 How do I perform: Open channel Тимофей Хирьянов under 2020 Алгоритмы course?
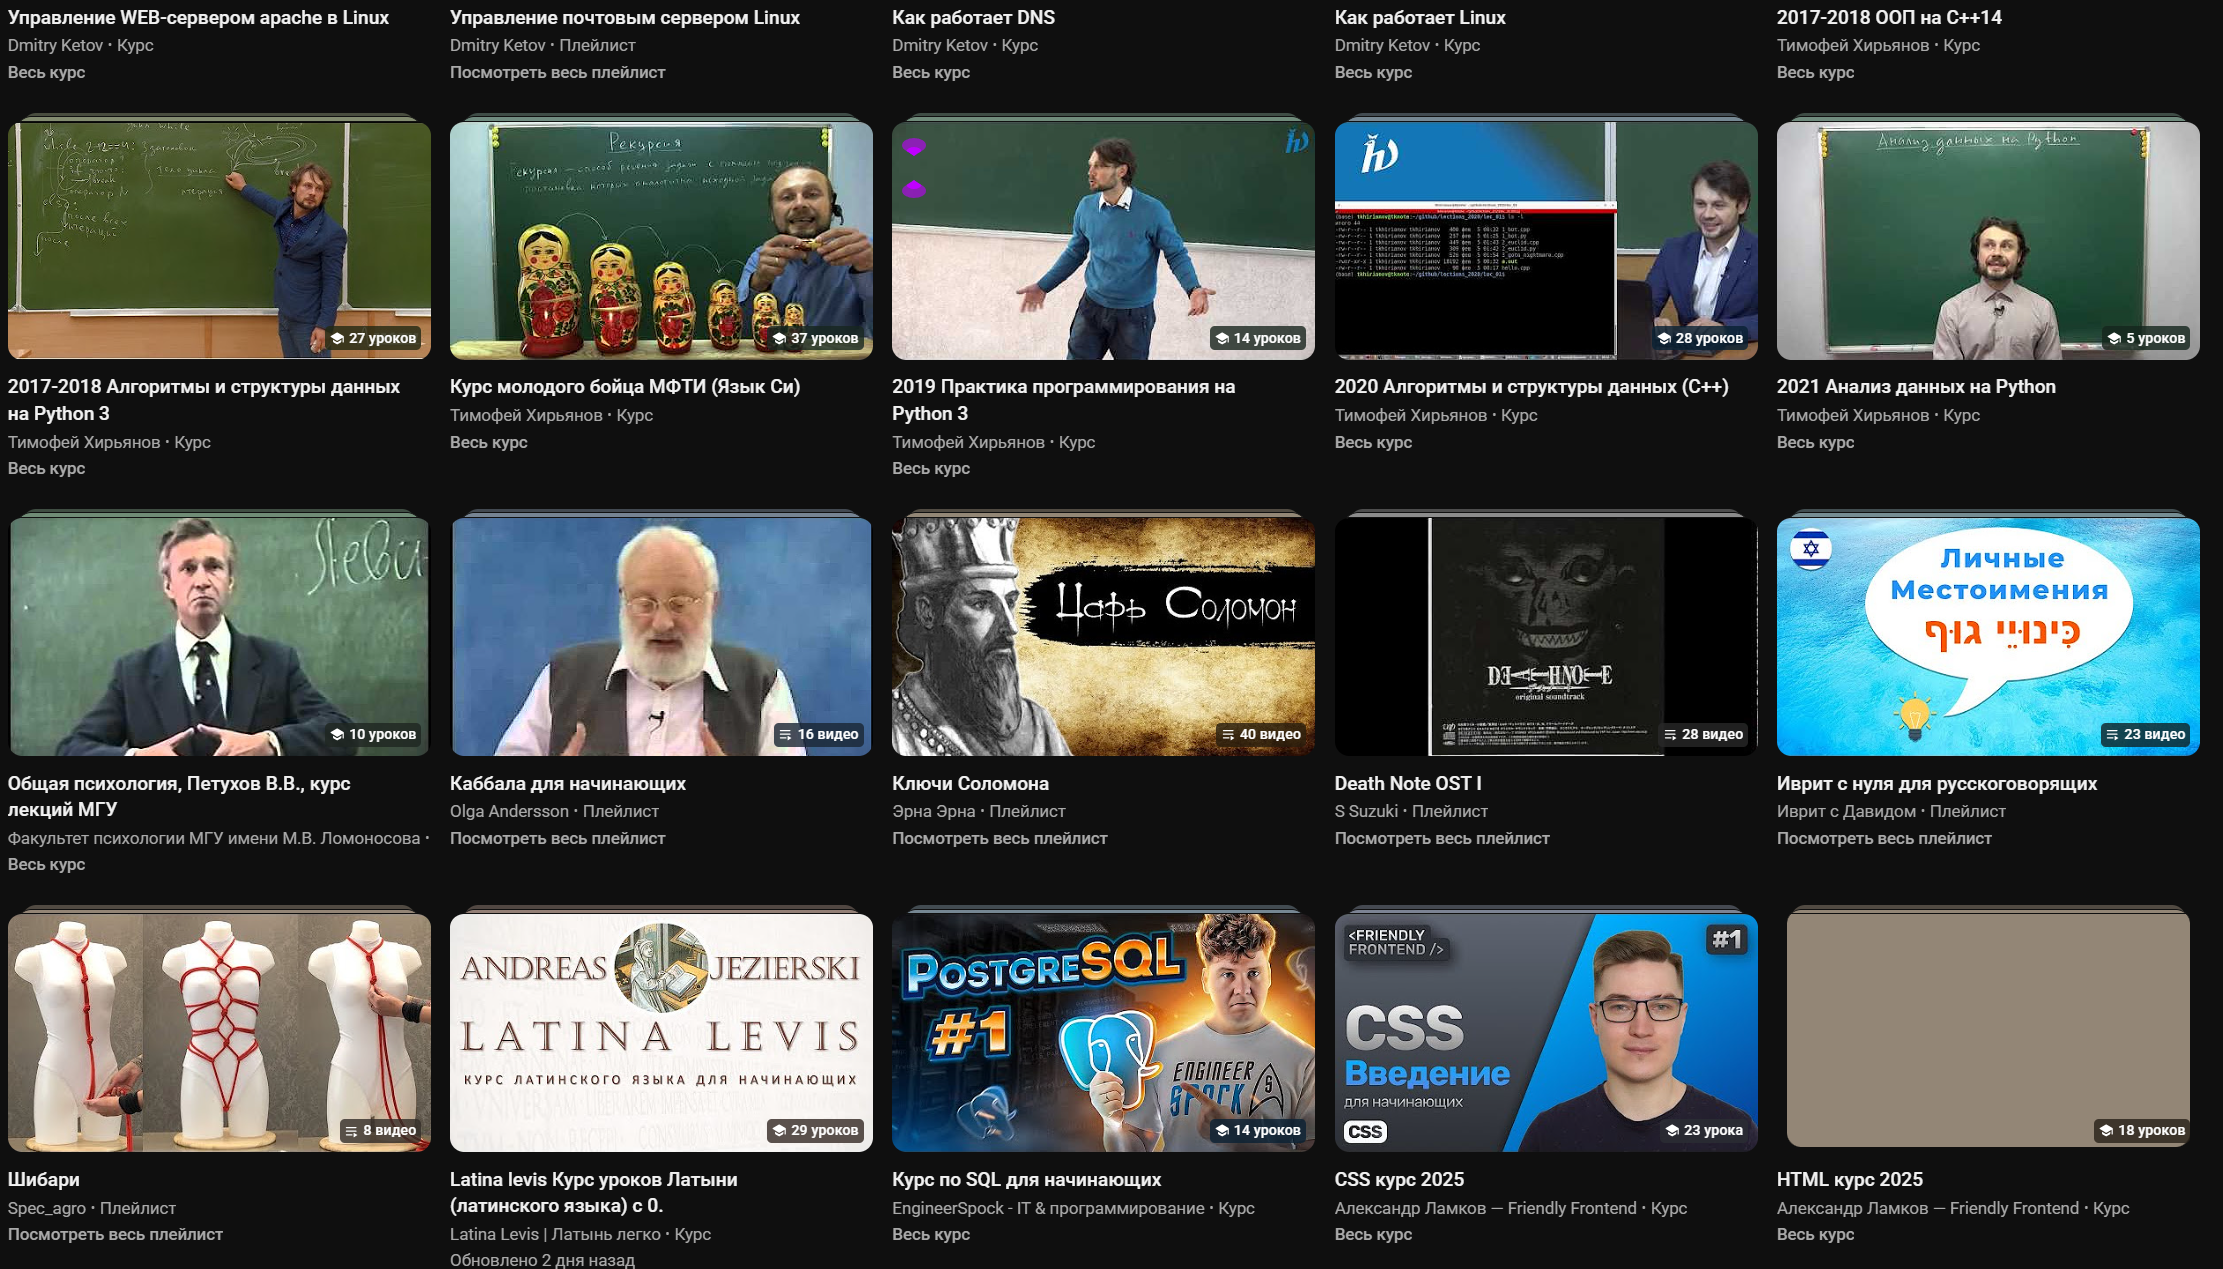[1410, 415]
